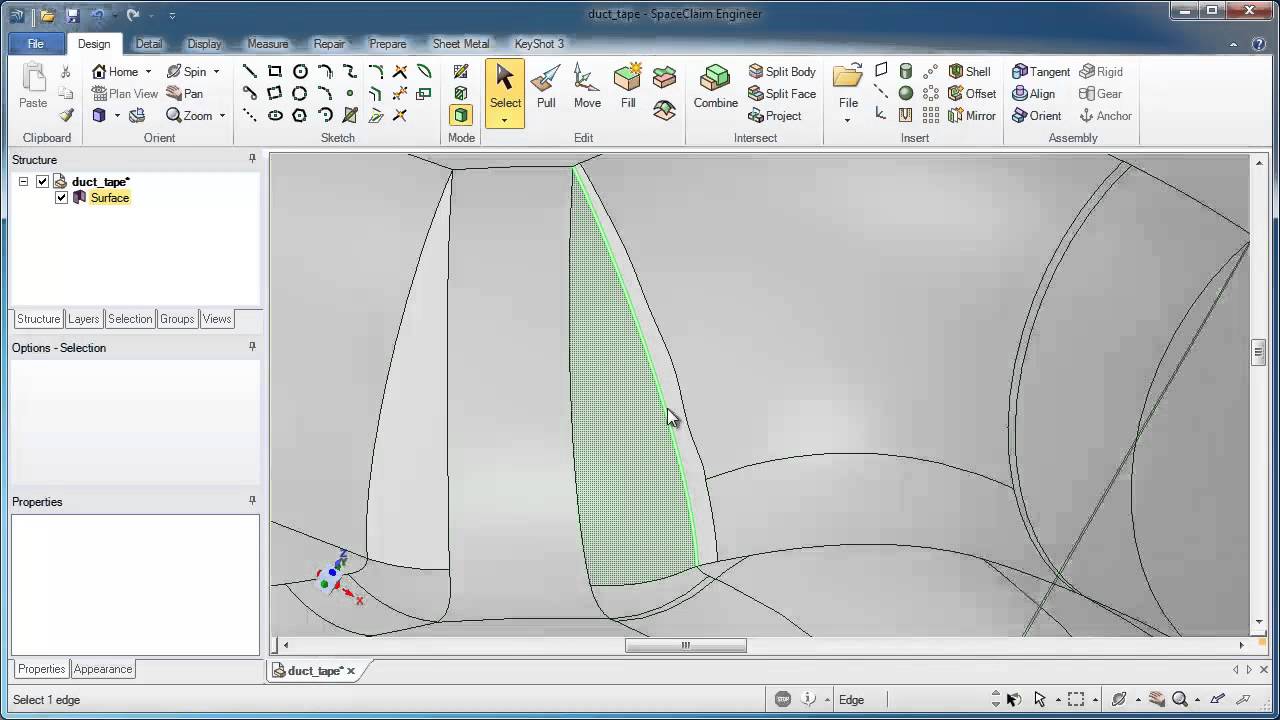Click the Offset button
This screenshot has height=720, width=1280.
tap(972, 93)
